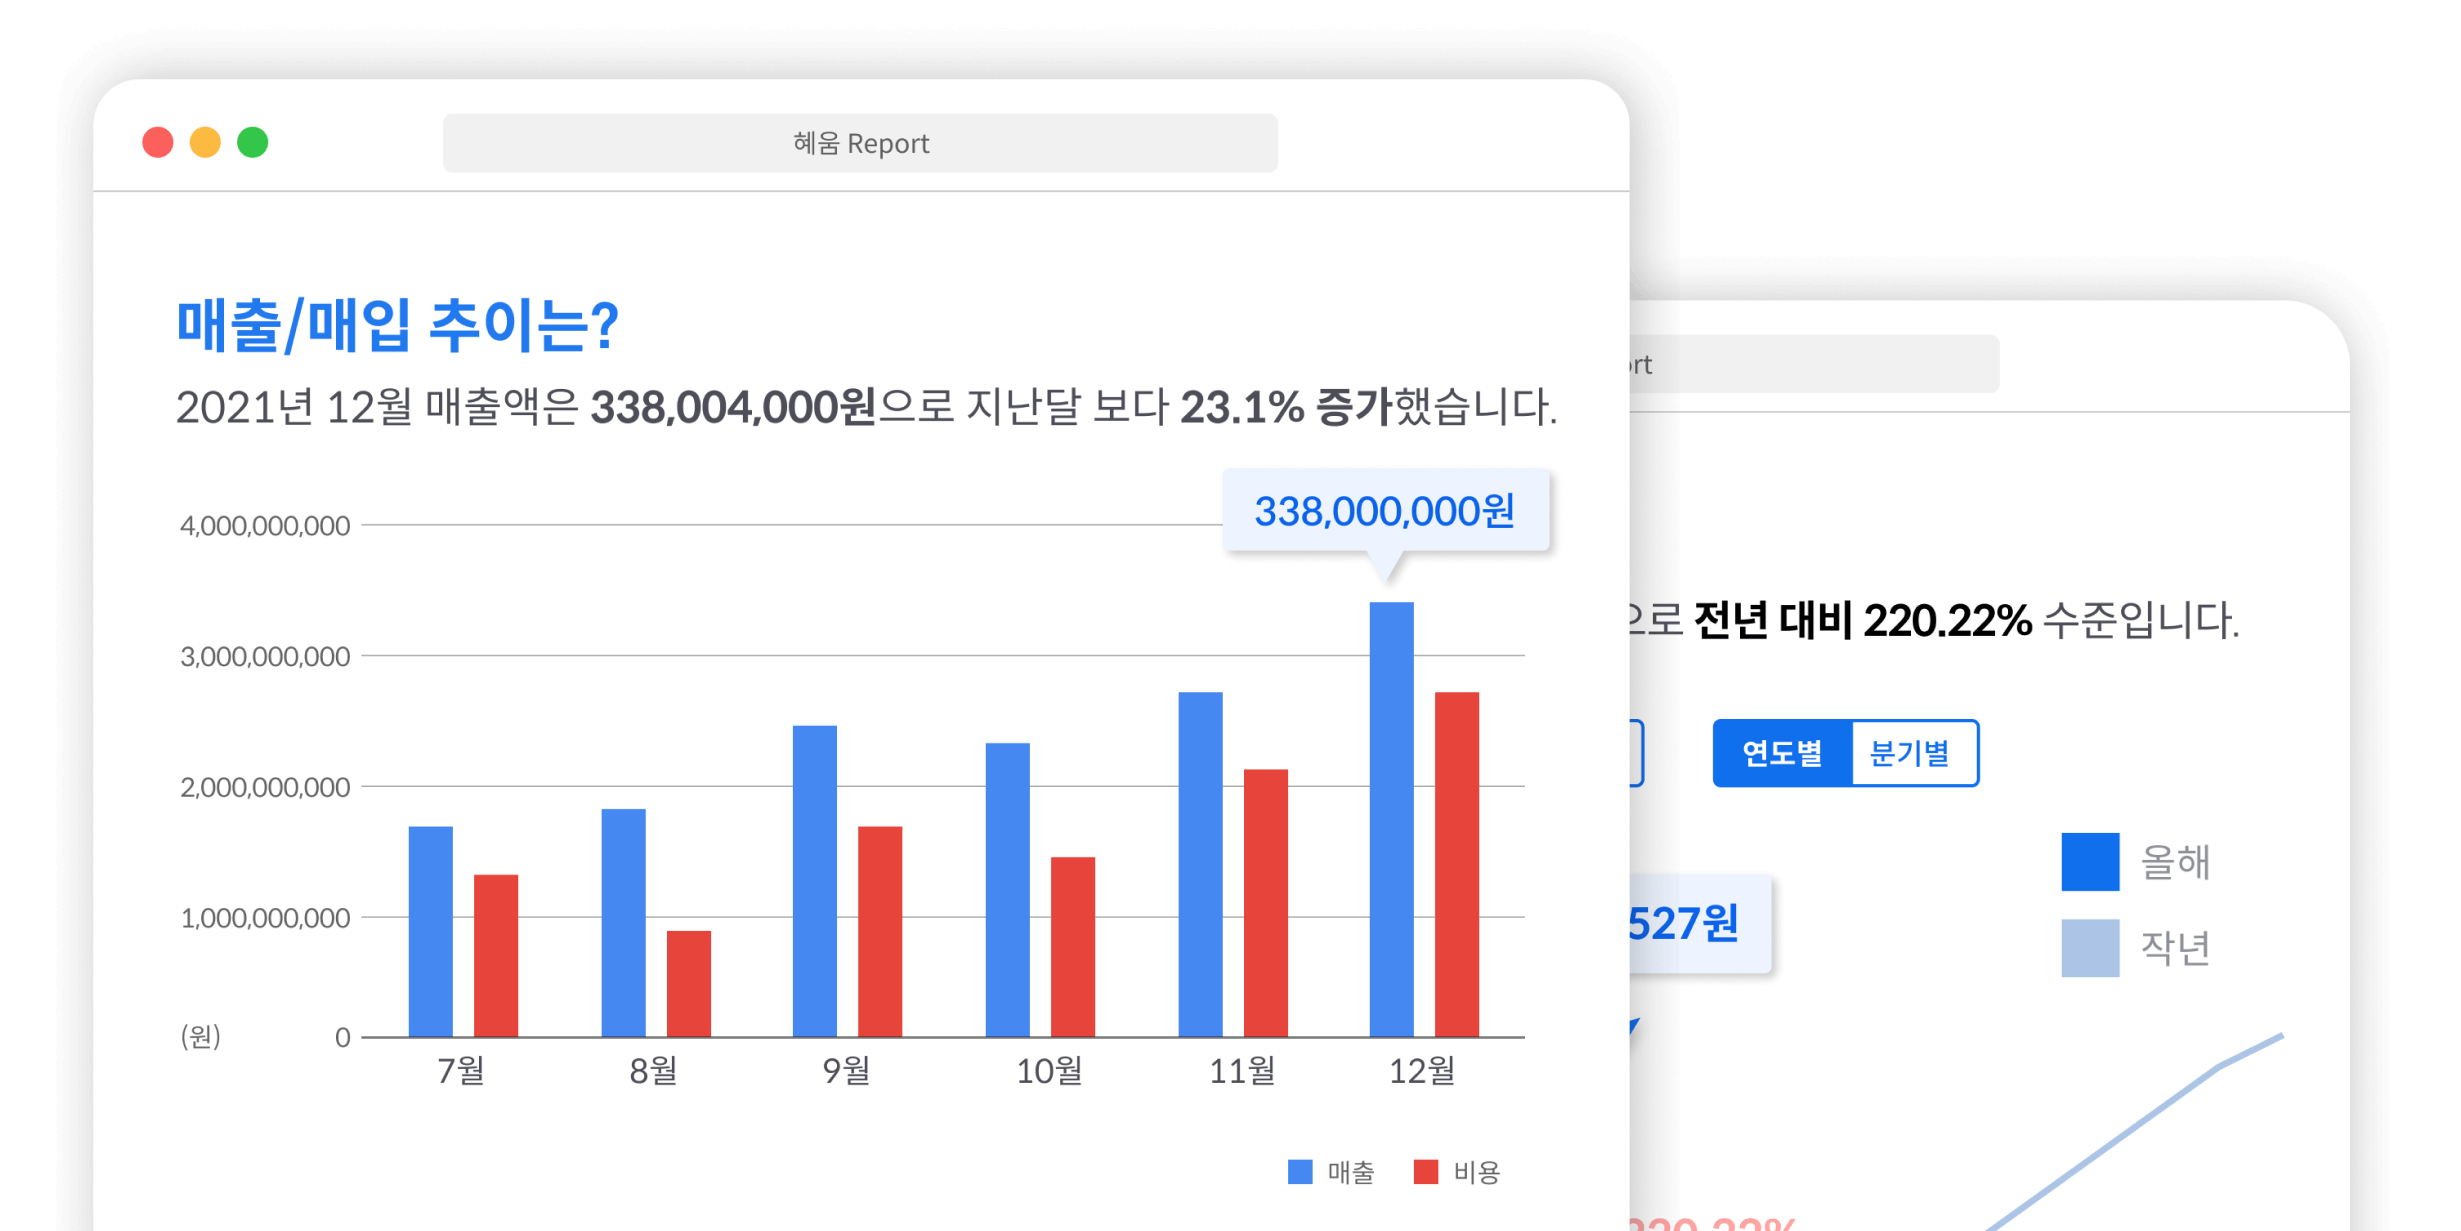The image size is (2461, 1231).
Task: Click the 11월 red 비용 bar
Action: [x=1266, y=903]
